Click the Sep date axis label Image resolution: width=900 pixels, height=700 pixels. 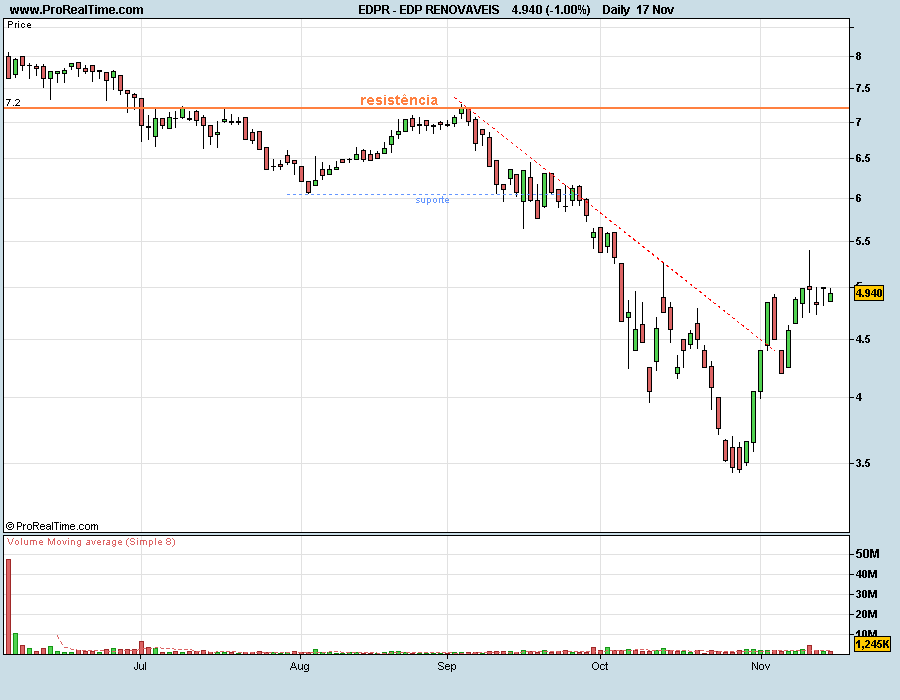447,666
